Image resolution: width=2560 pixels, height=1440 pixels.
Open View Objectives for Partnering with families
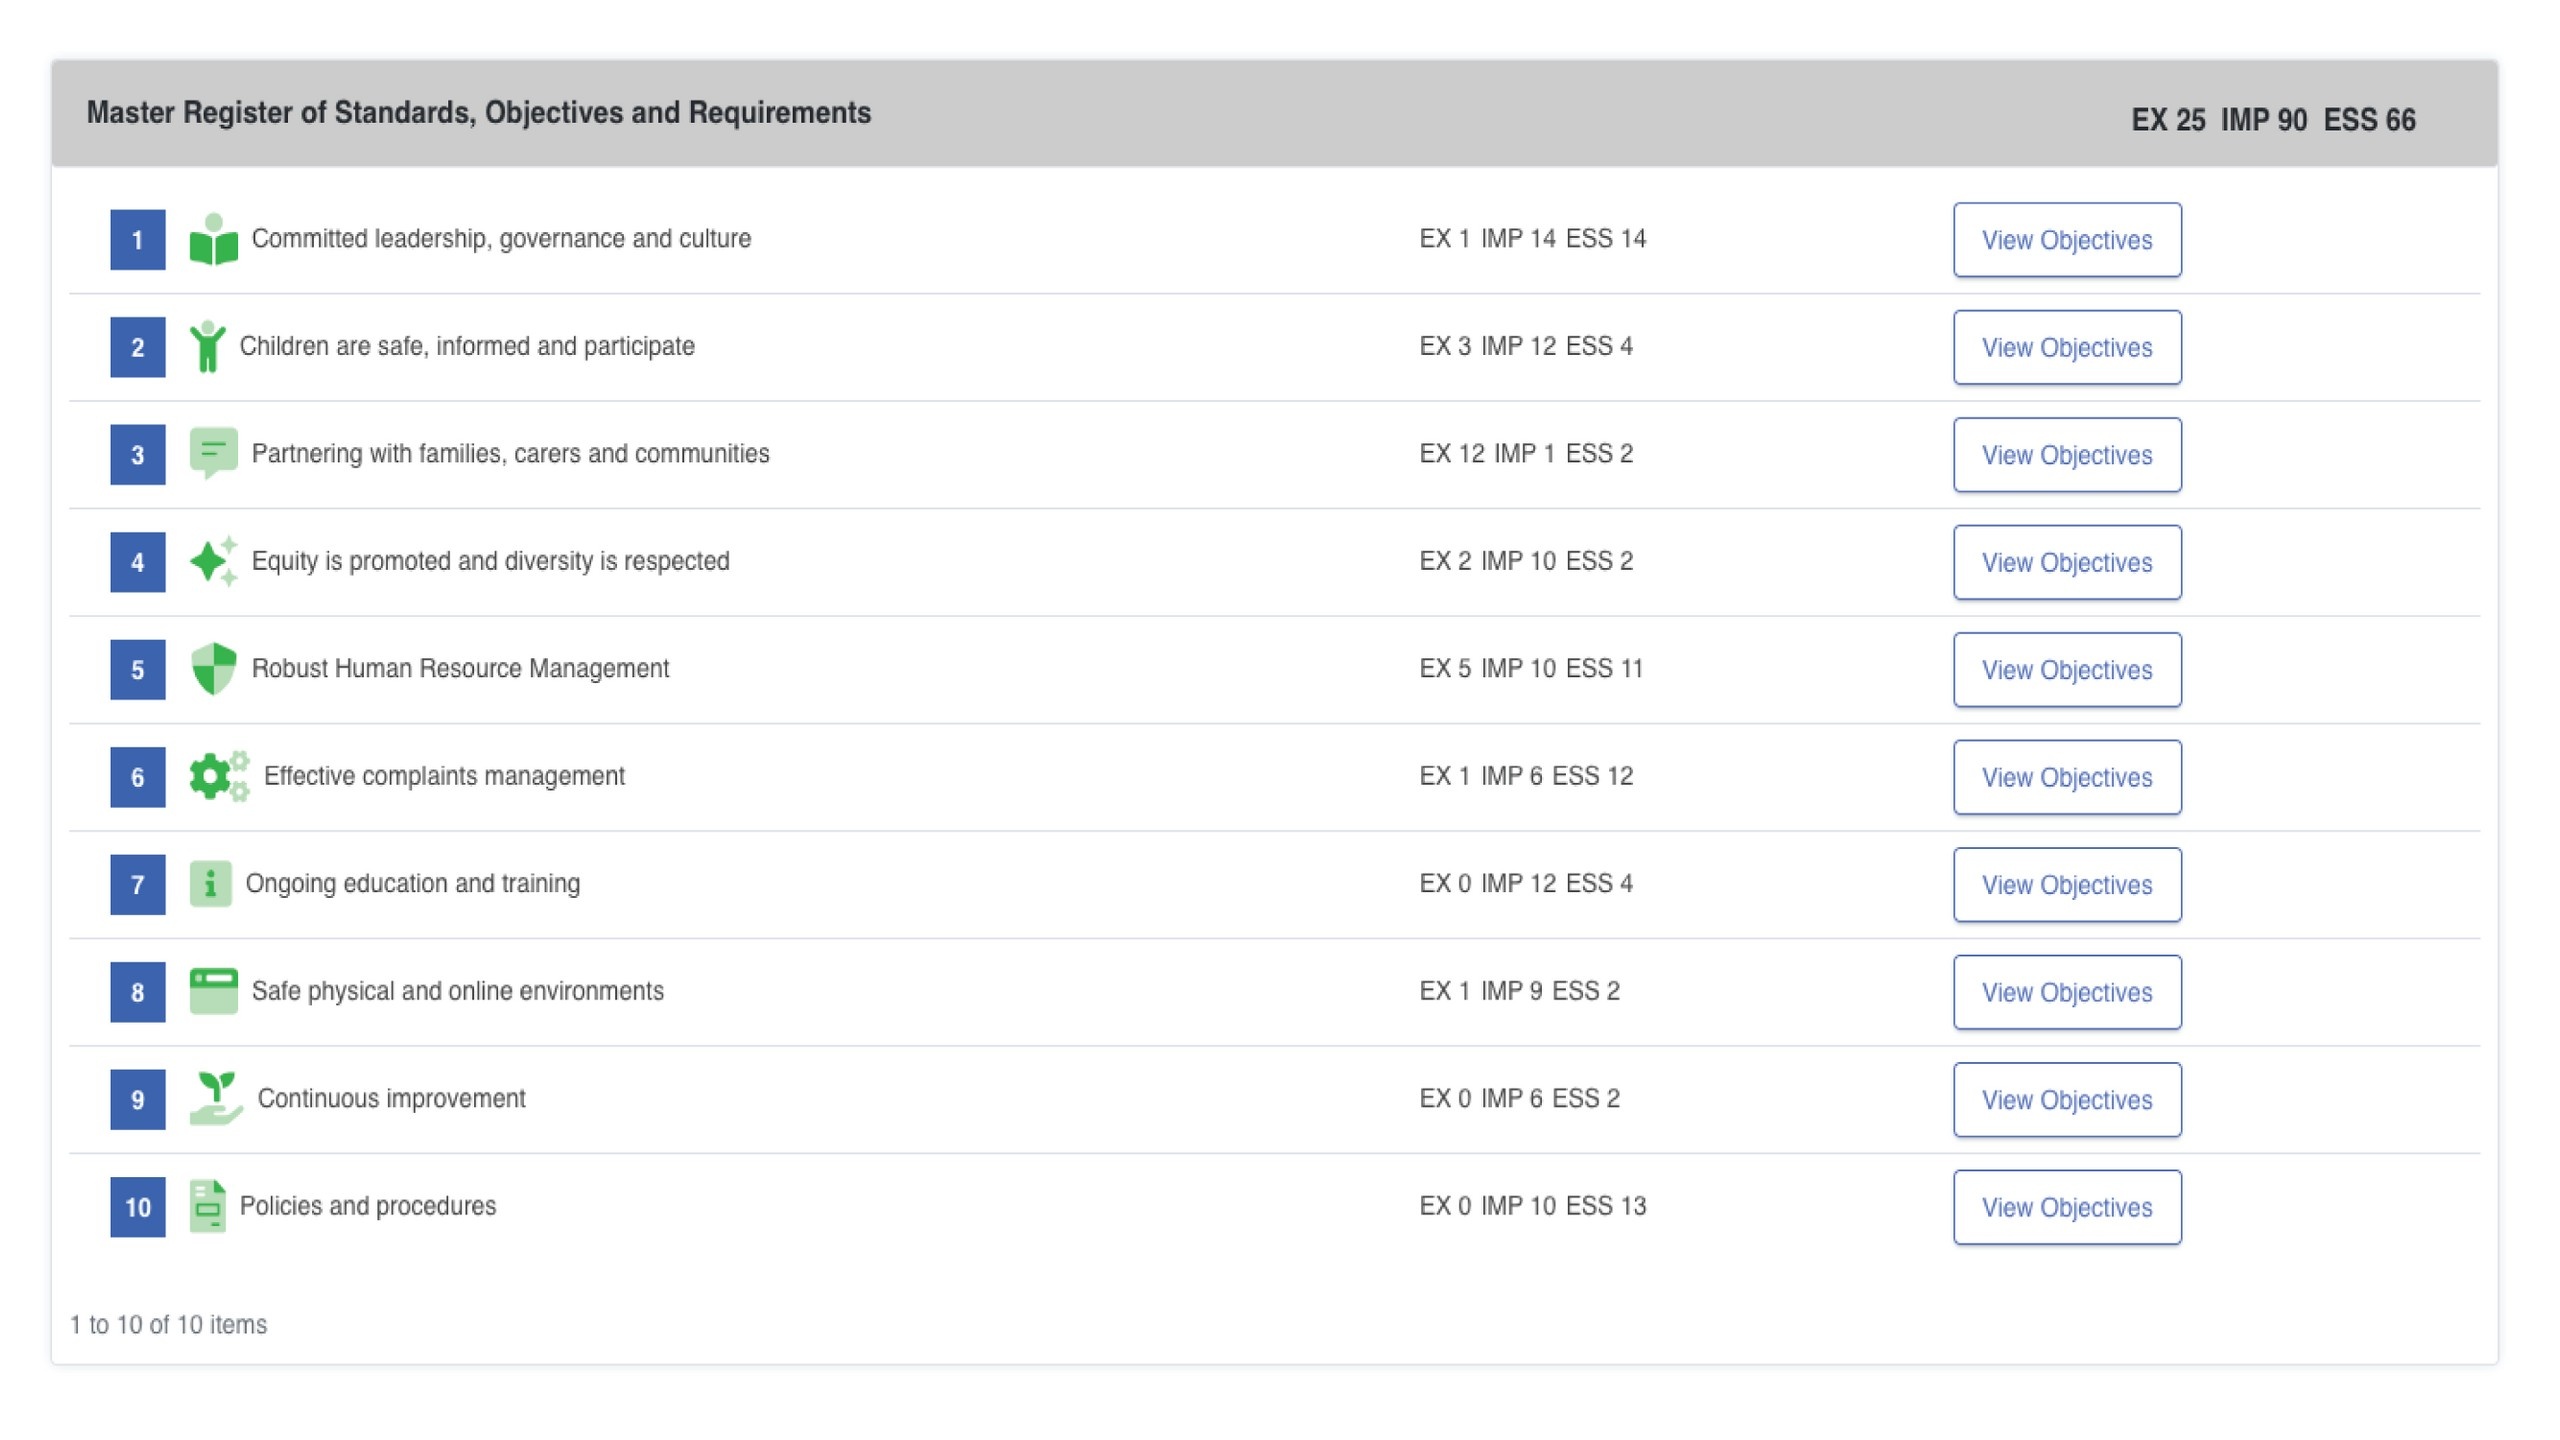[x=2066, y=455]
